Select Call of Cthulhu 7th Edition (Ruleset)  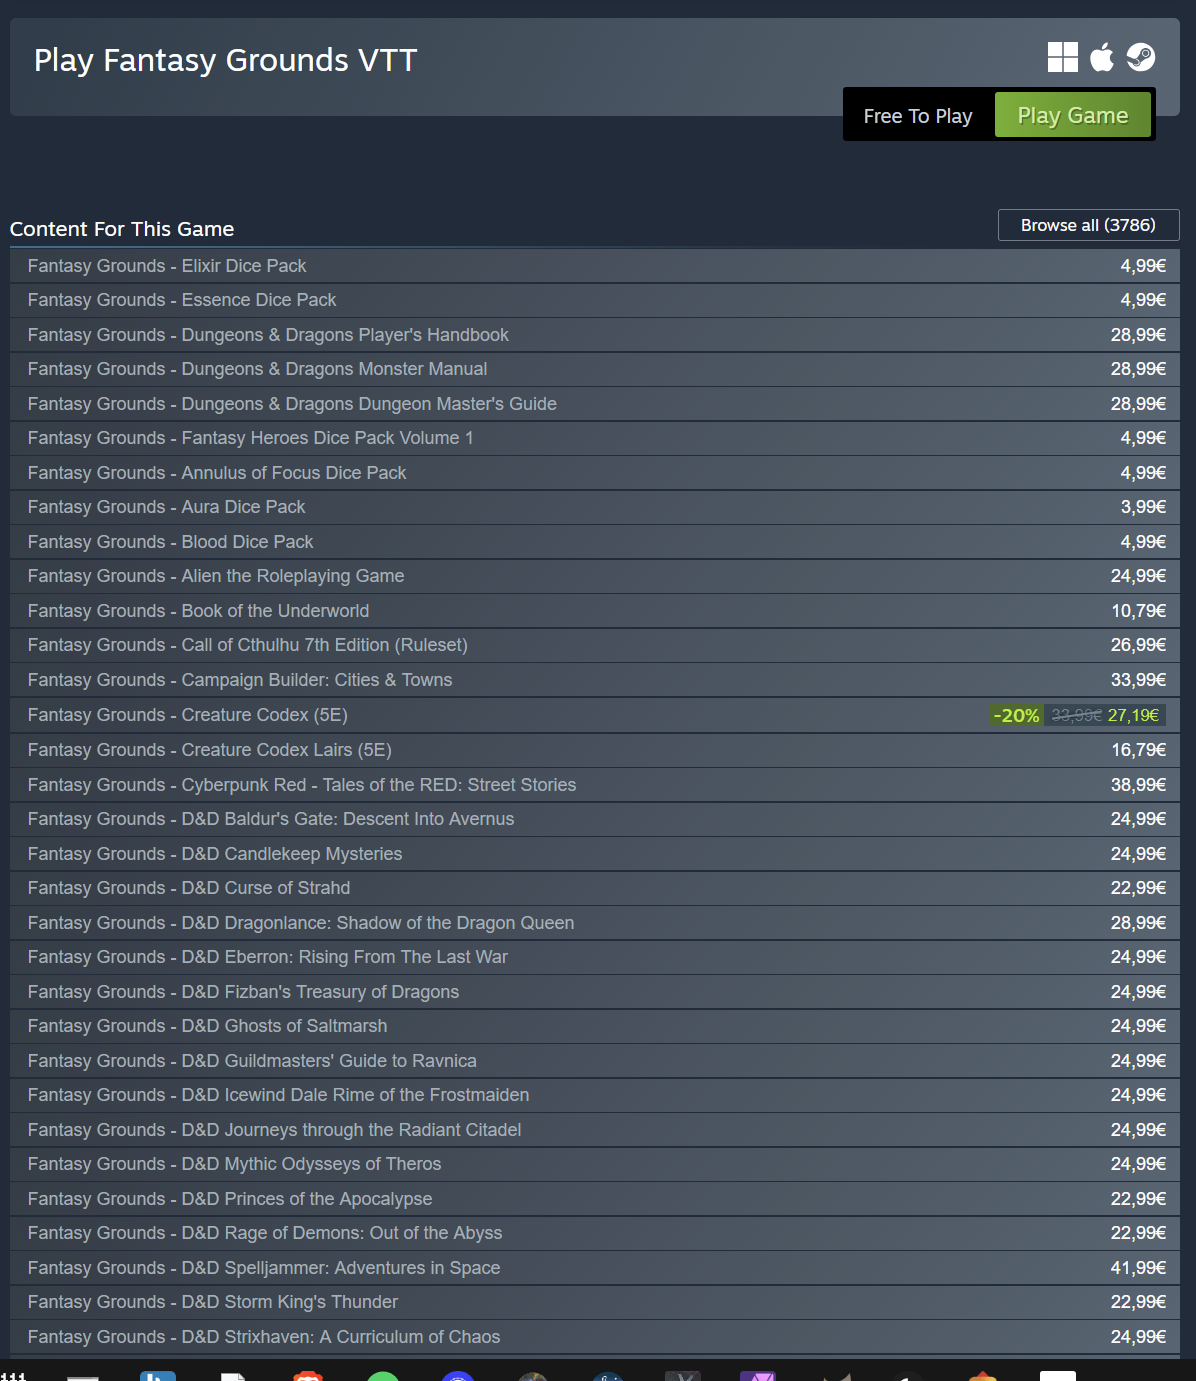[595, 645]
